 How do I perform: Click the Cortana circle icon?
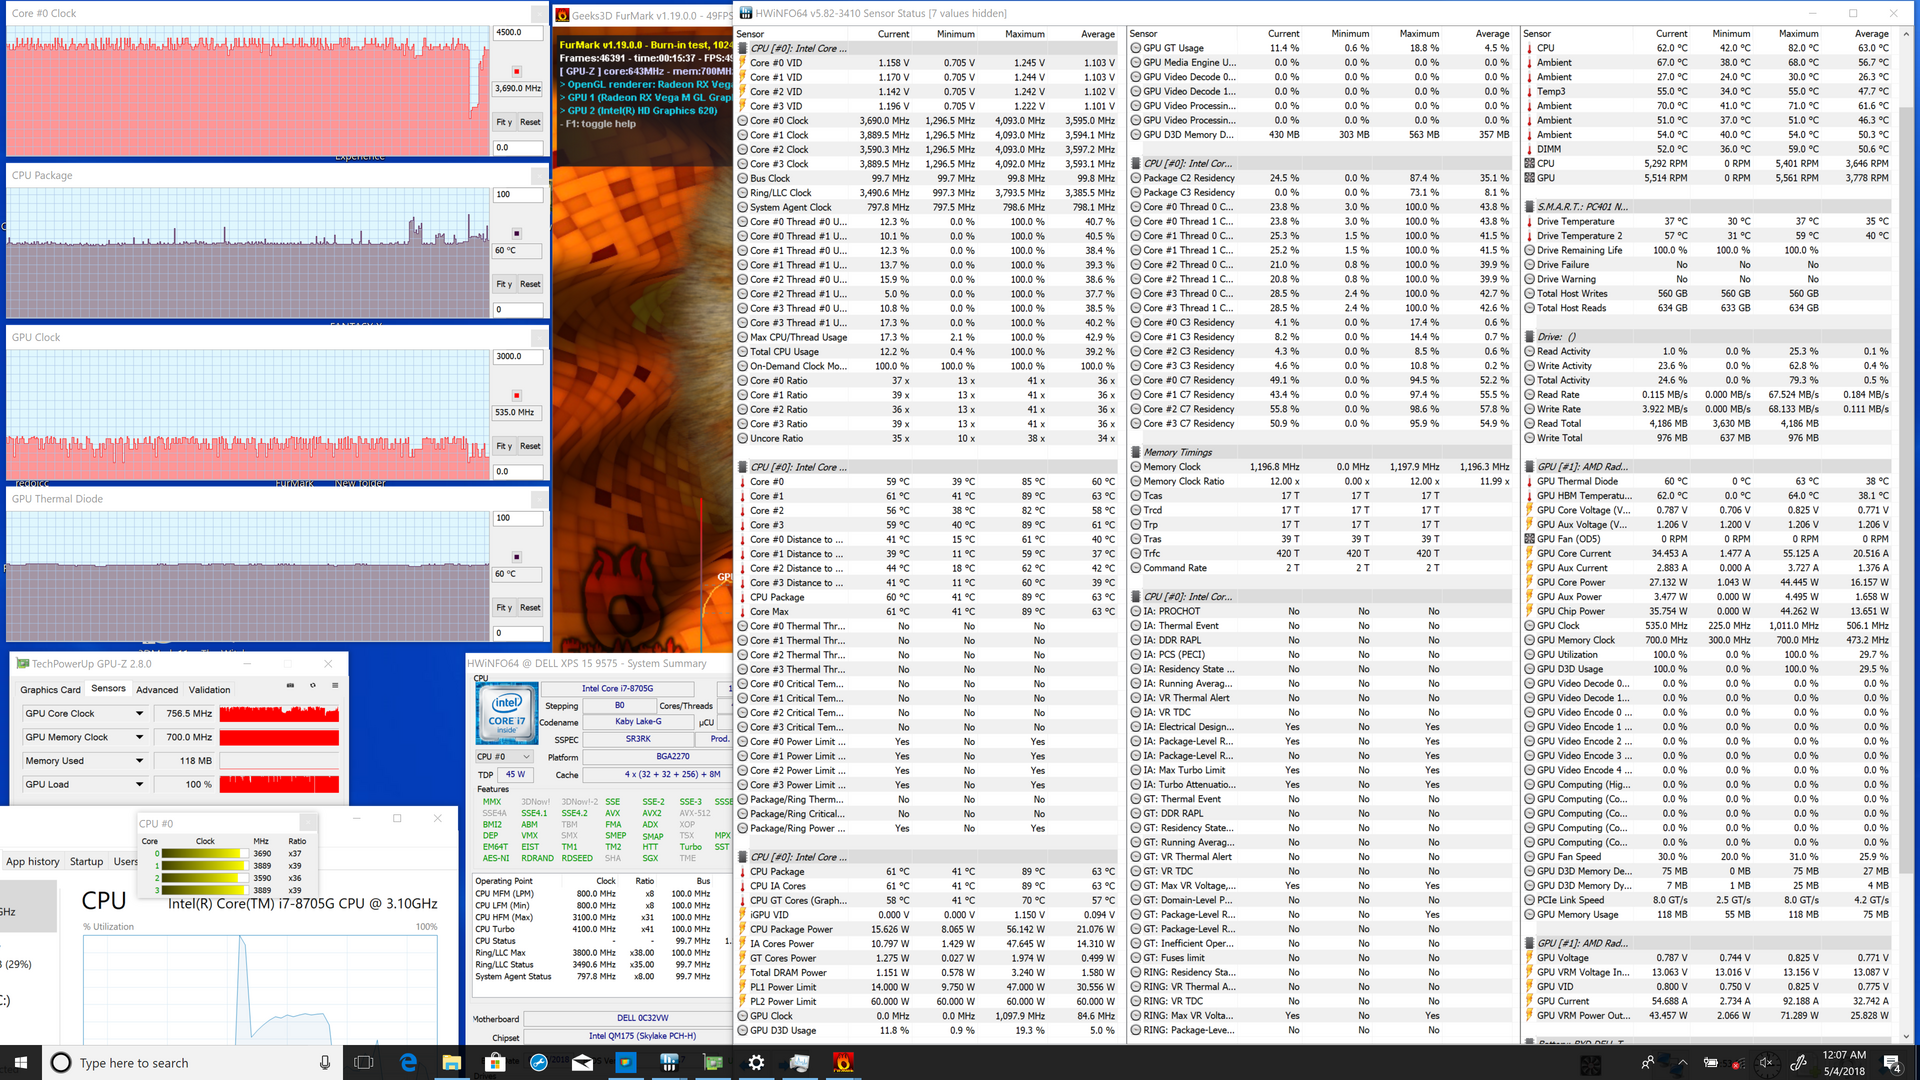(x=61, y=1062)
